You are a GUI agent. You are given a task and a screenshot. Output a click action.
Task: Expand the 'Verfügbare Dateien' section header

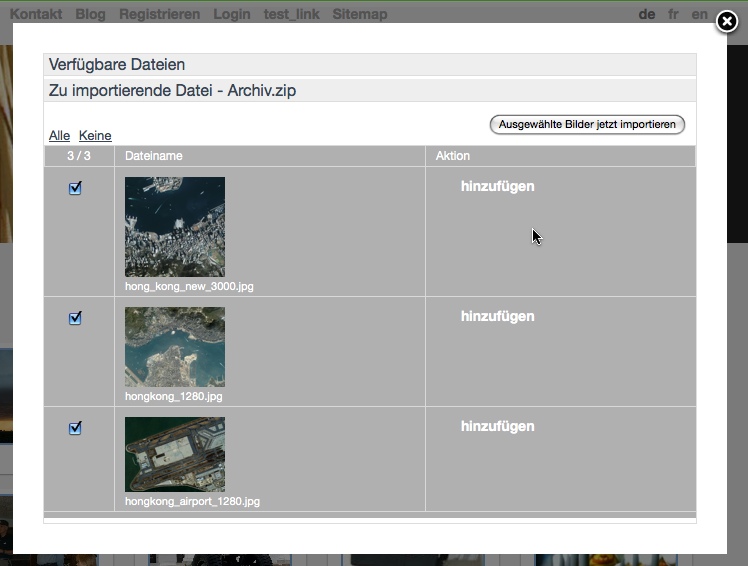tap(117, 65)
